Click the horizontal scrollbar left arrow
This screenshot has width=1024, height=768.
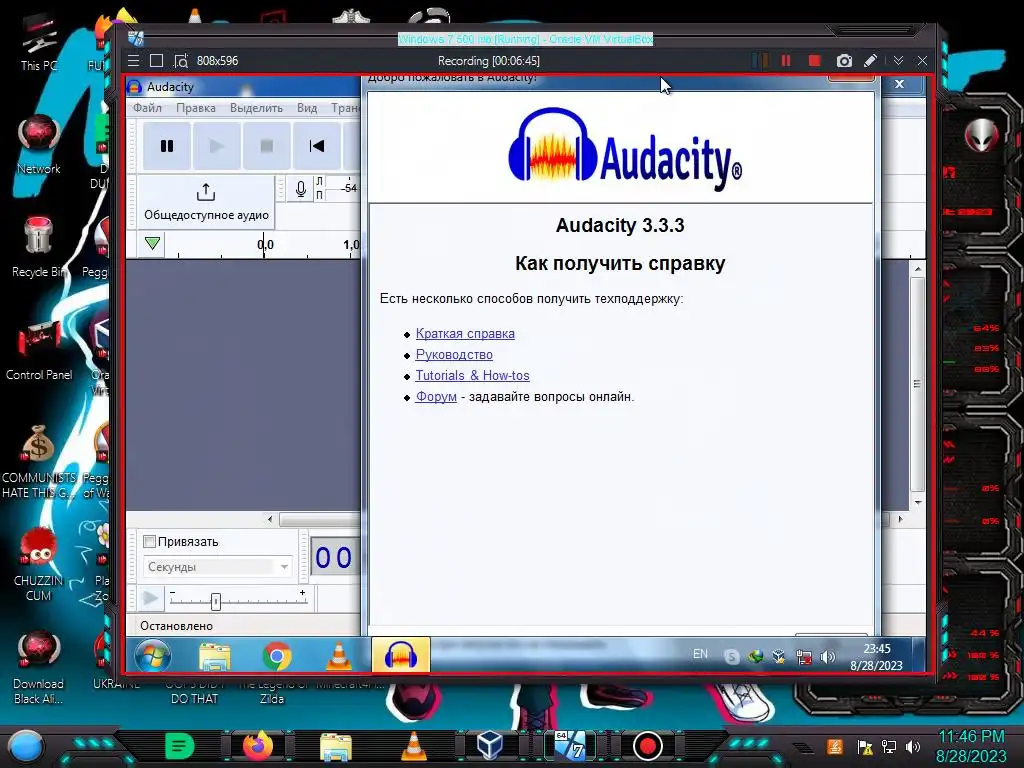[270, 519]
